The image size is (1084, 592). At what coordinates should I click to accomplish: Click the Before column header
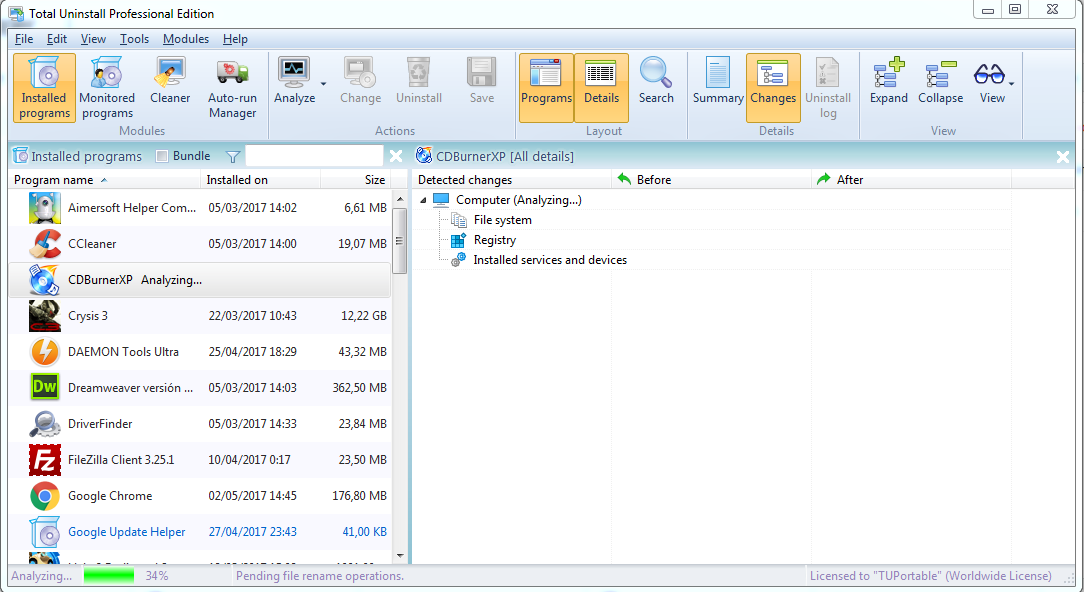pos(711,180)
